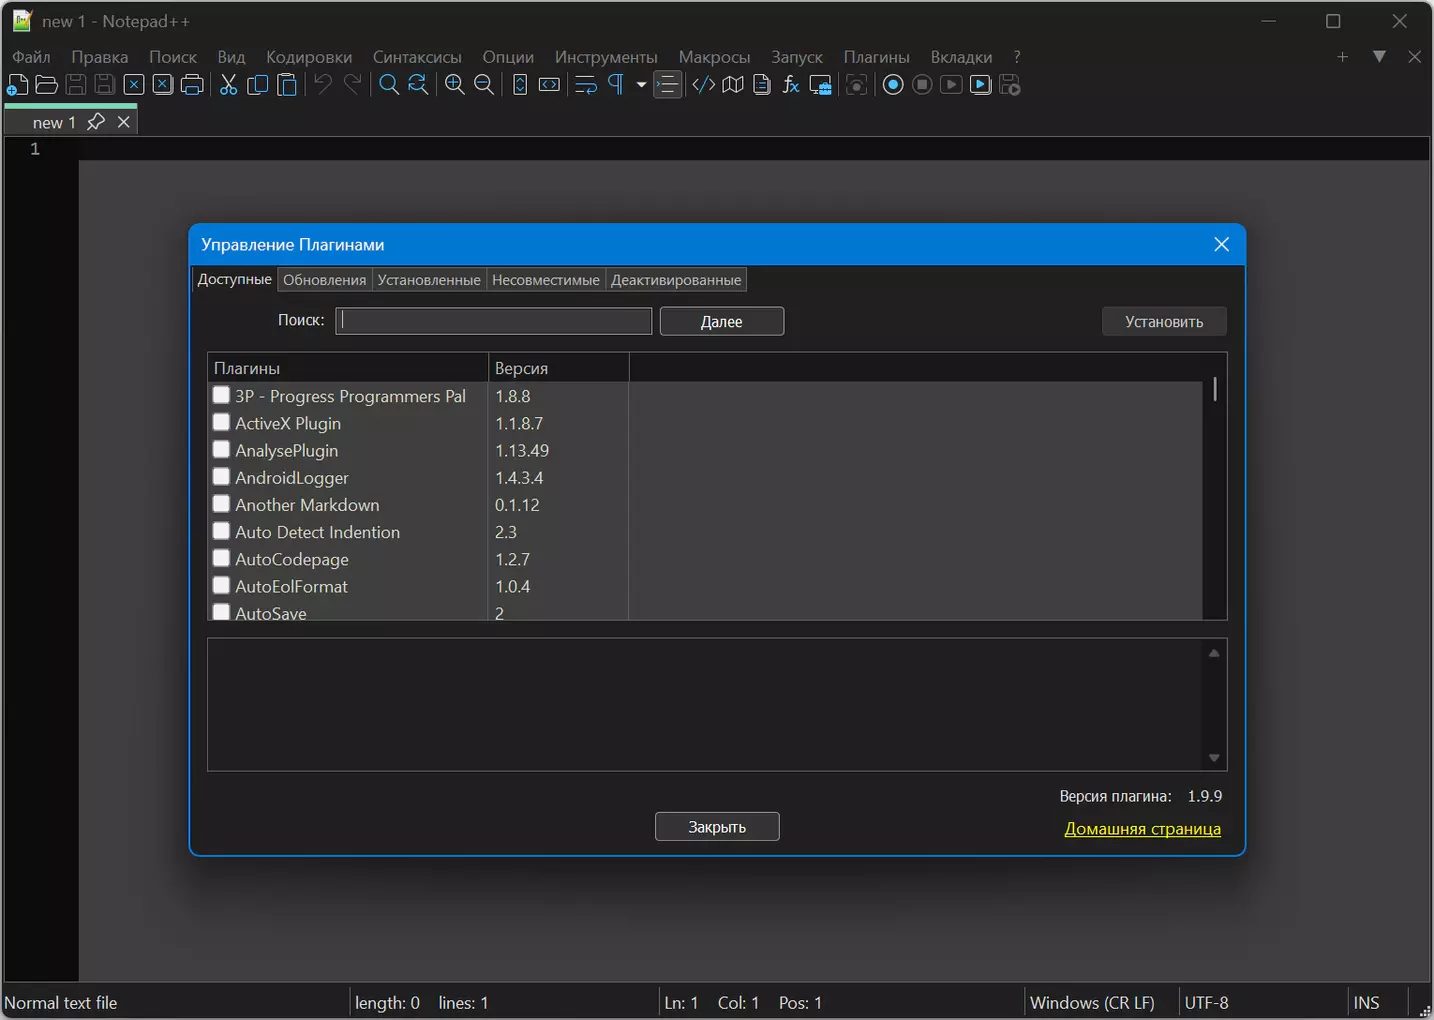Open the Домашняя страница link
Image resolution: width=1434 pixels, height=1020 pixels.
point(1142,829)
